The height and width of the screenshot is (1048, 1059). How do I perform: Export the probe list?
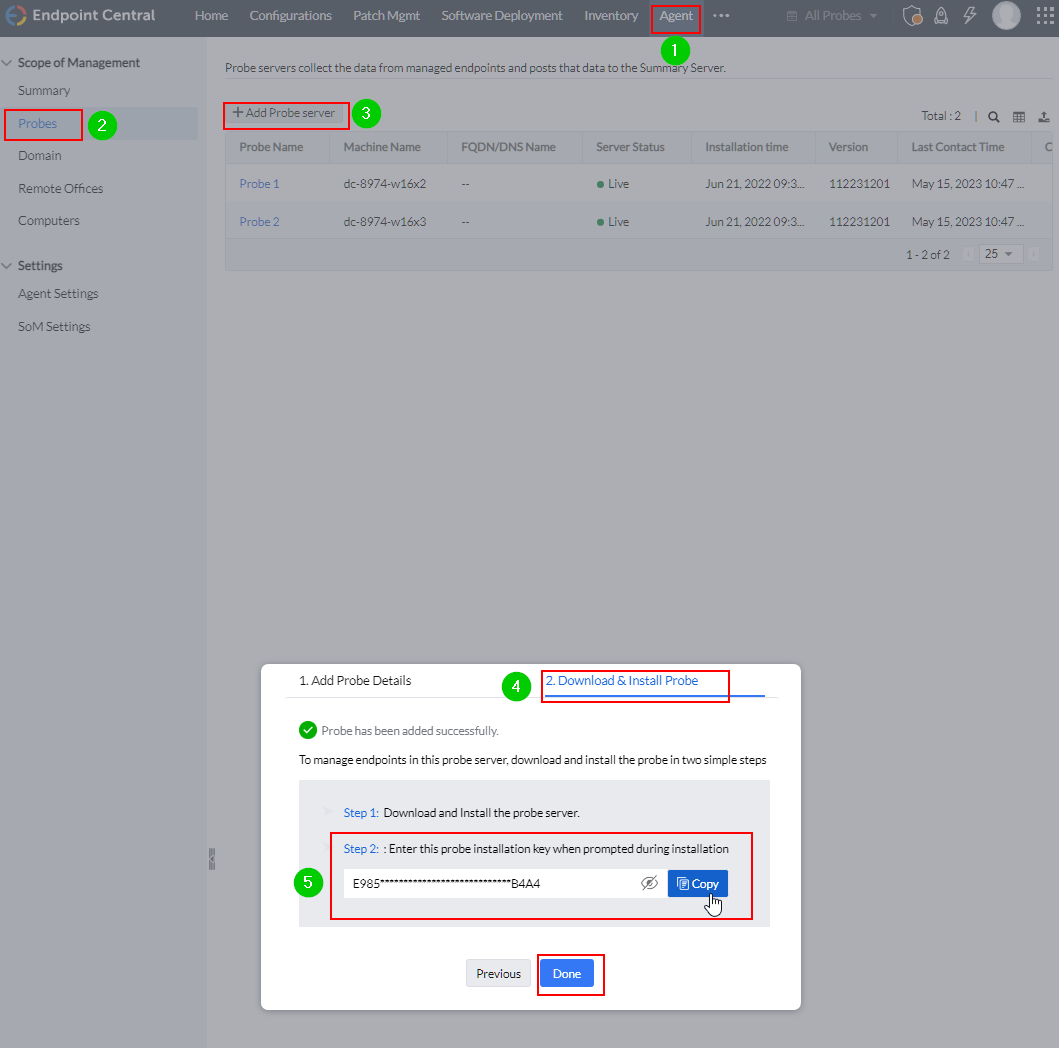coord(1043,117)
